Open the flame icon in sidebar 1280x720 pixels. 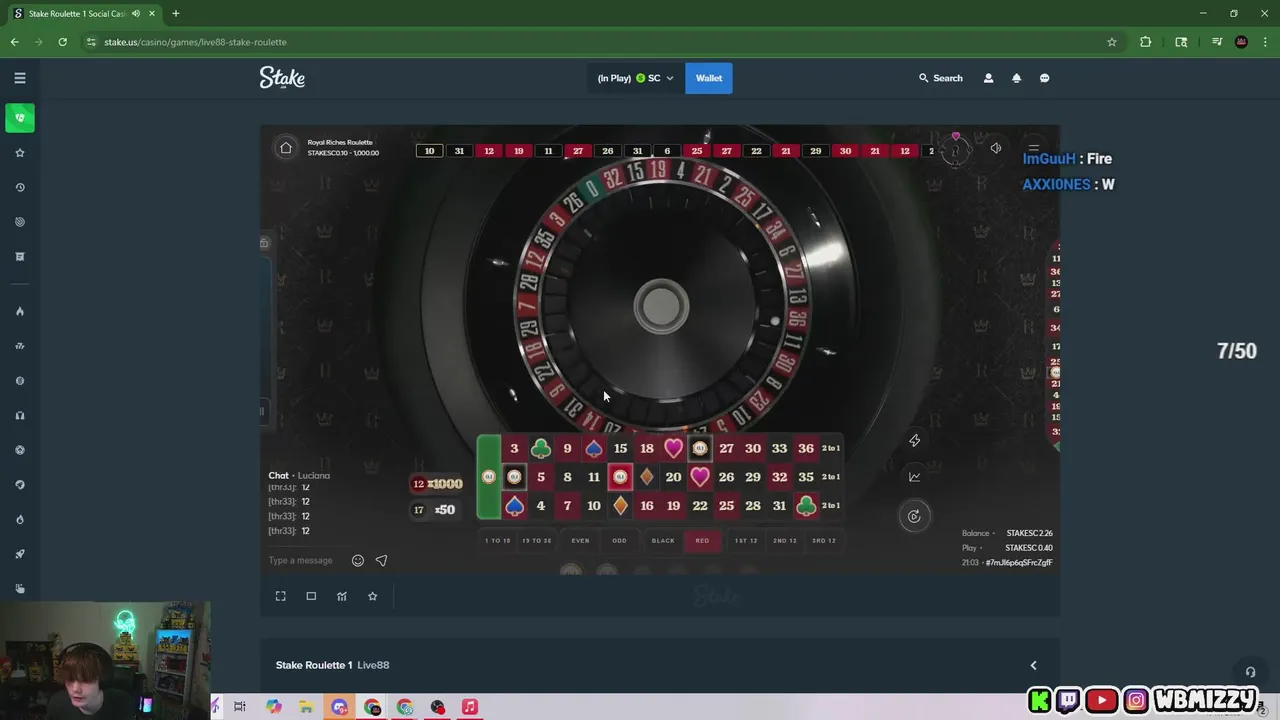coord(19,311)
